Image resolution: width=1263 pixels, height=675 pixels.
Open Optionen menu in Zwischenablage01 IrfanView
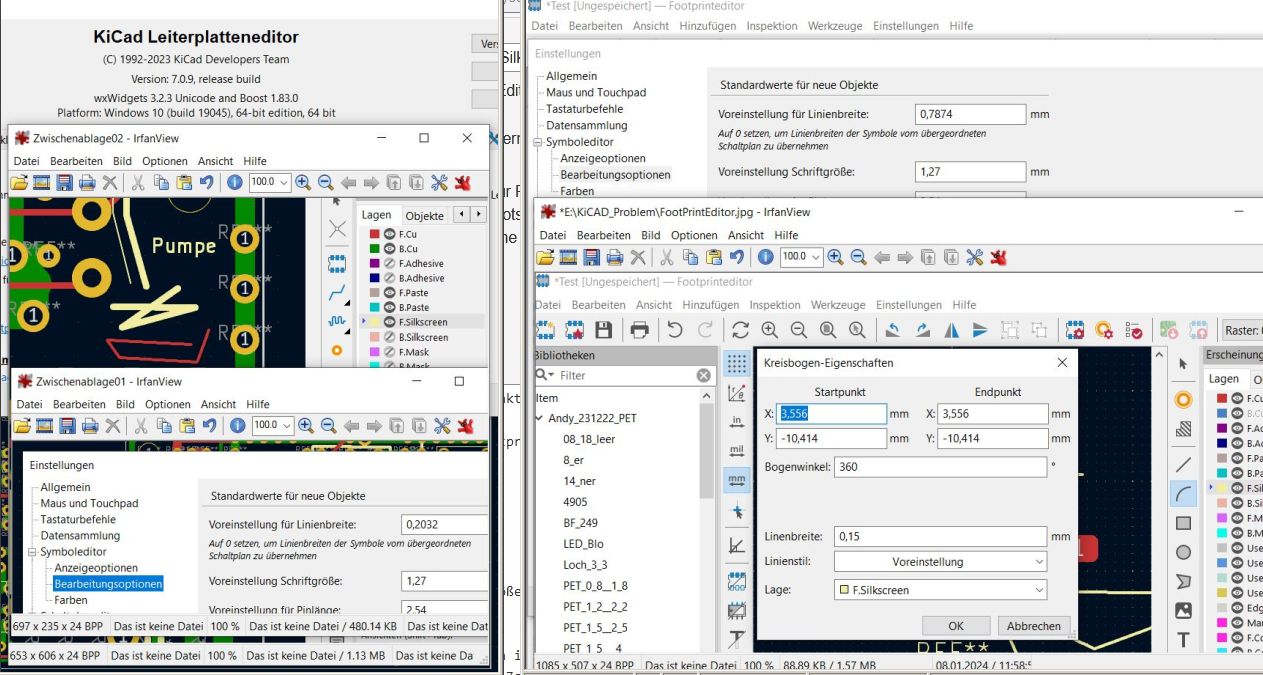pos(168,404)
